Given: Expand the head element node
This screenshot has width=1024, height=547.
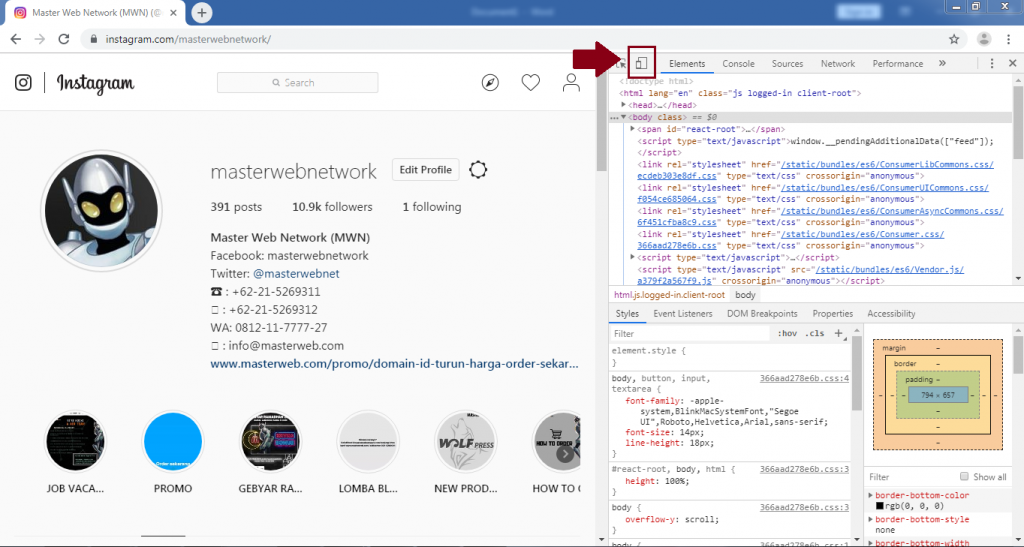Looking at the screenshot, I should (x=624, y=104).
